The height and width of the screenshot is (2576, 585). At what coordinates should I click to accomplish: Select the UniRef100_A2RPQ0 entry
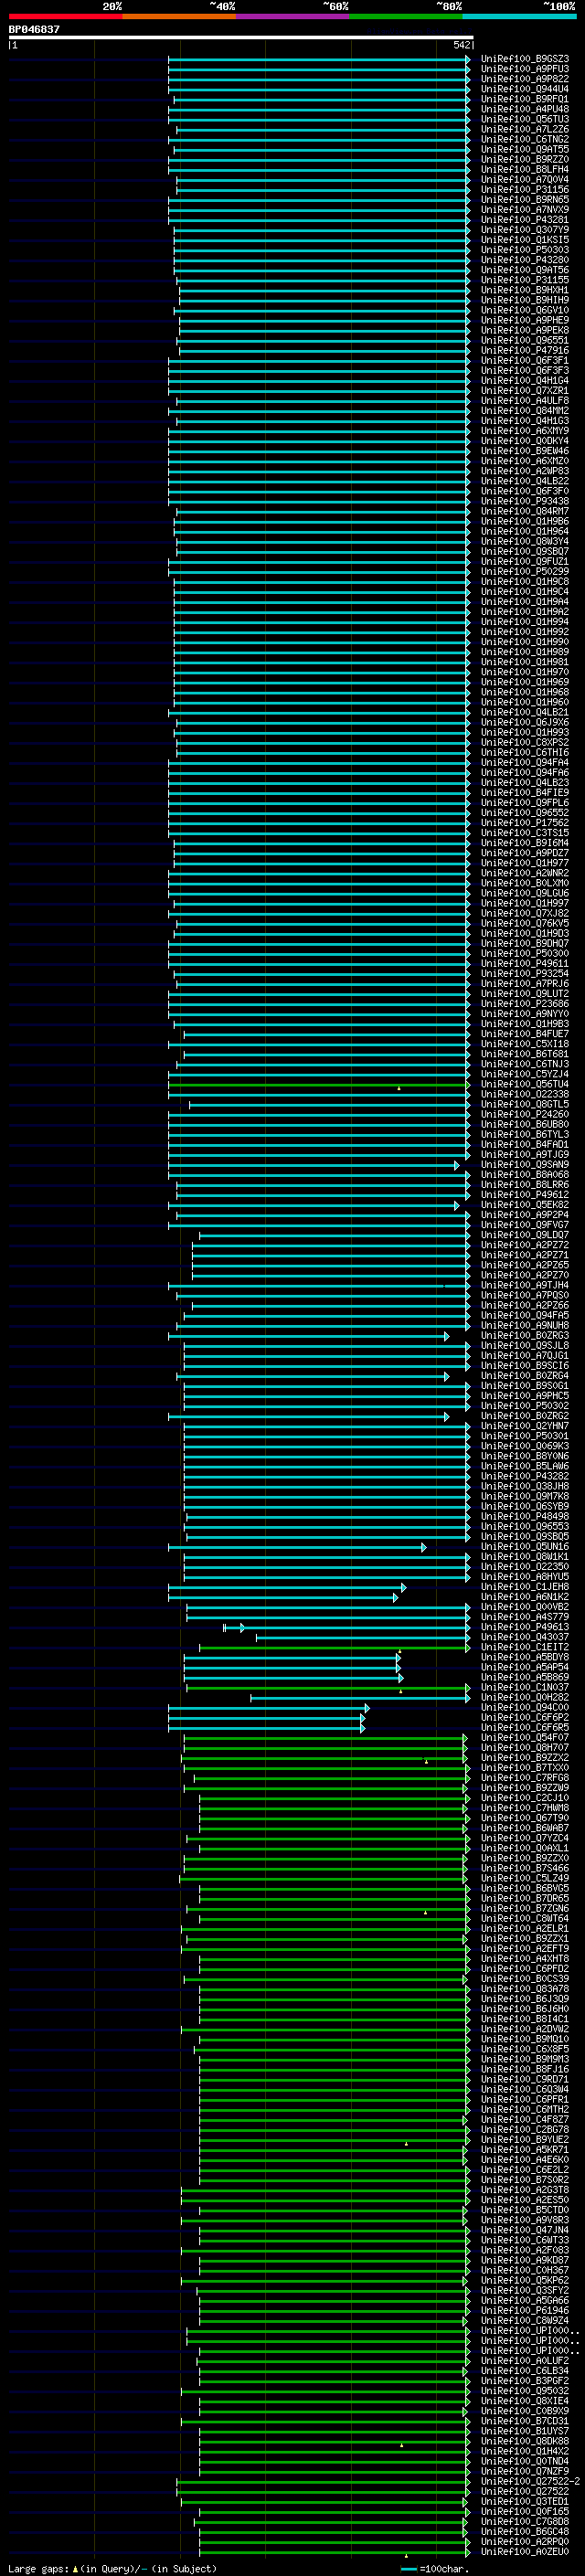pos(525,2541)
